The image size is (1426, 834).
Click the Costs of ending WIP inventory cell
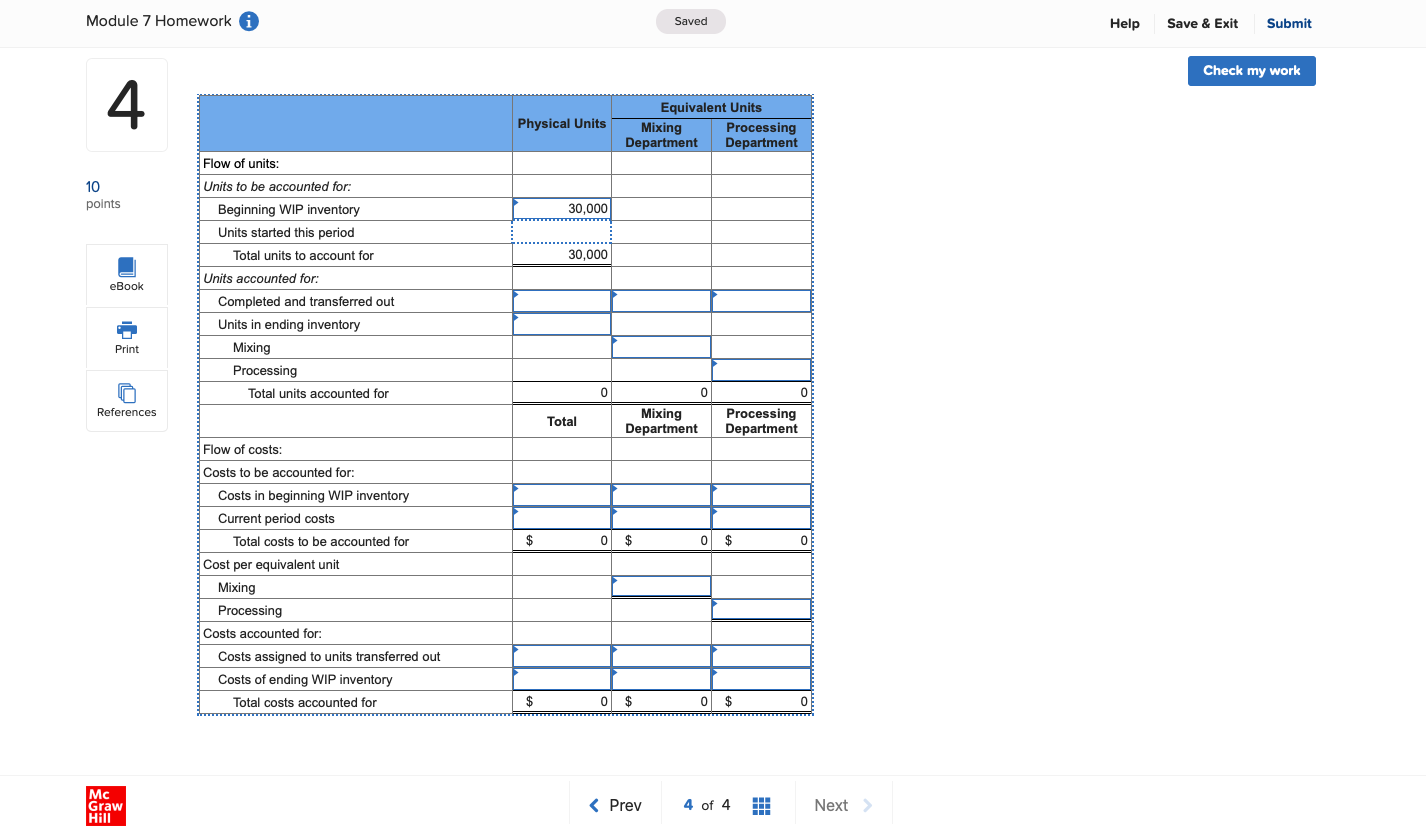point(561,678)
